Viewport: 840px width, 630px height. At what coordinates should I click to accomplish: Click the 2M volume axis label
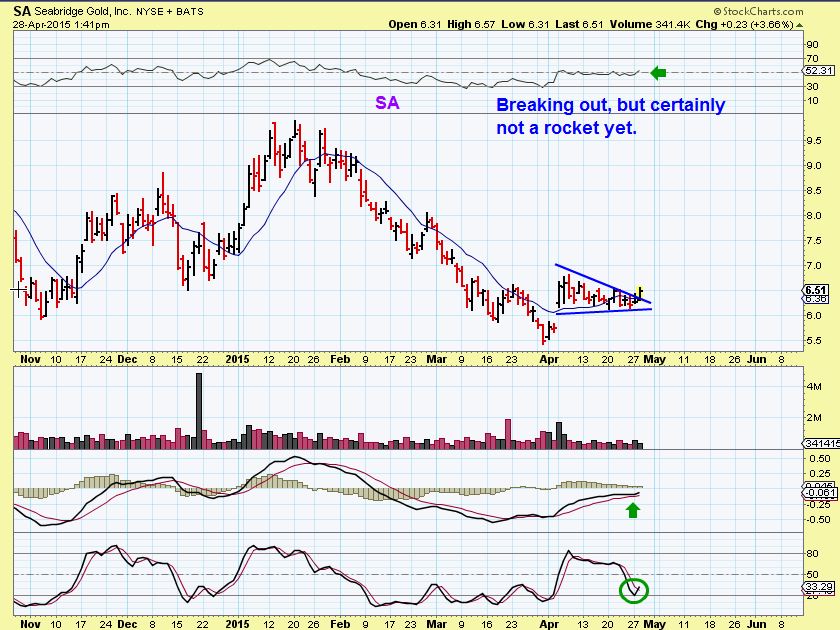814,418
